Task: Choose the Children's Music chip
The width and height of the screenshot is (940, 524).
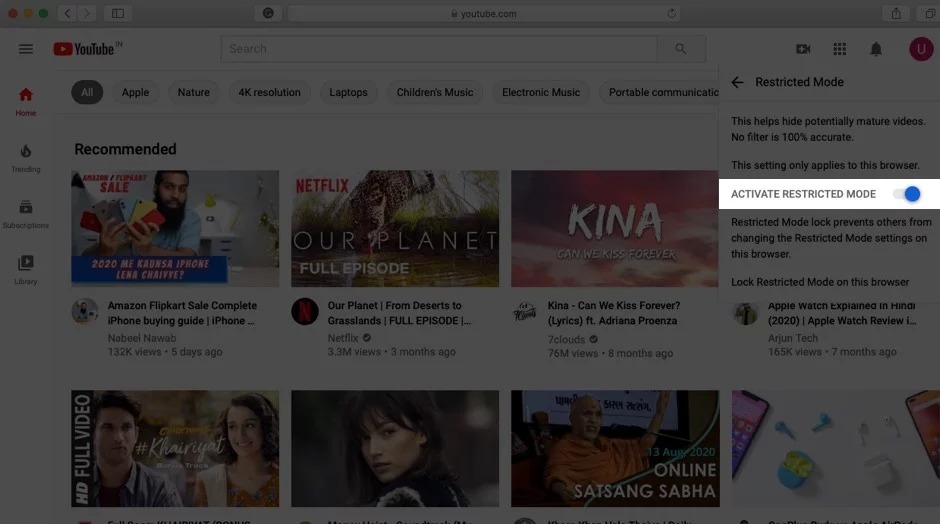Action: point(435,93)
